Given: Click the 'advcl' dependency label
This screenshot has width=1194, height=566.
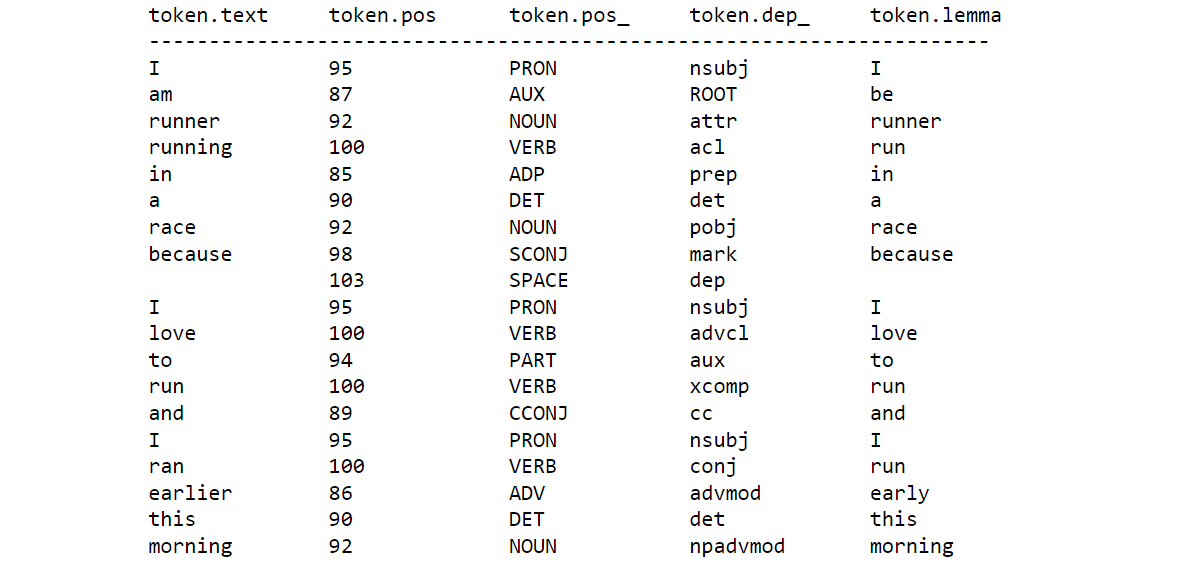Looking at the screenshot, I should click(720, 334).
